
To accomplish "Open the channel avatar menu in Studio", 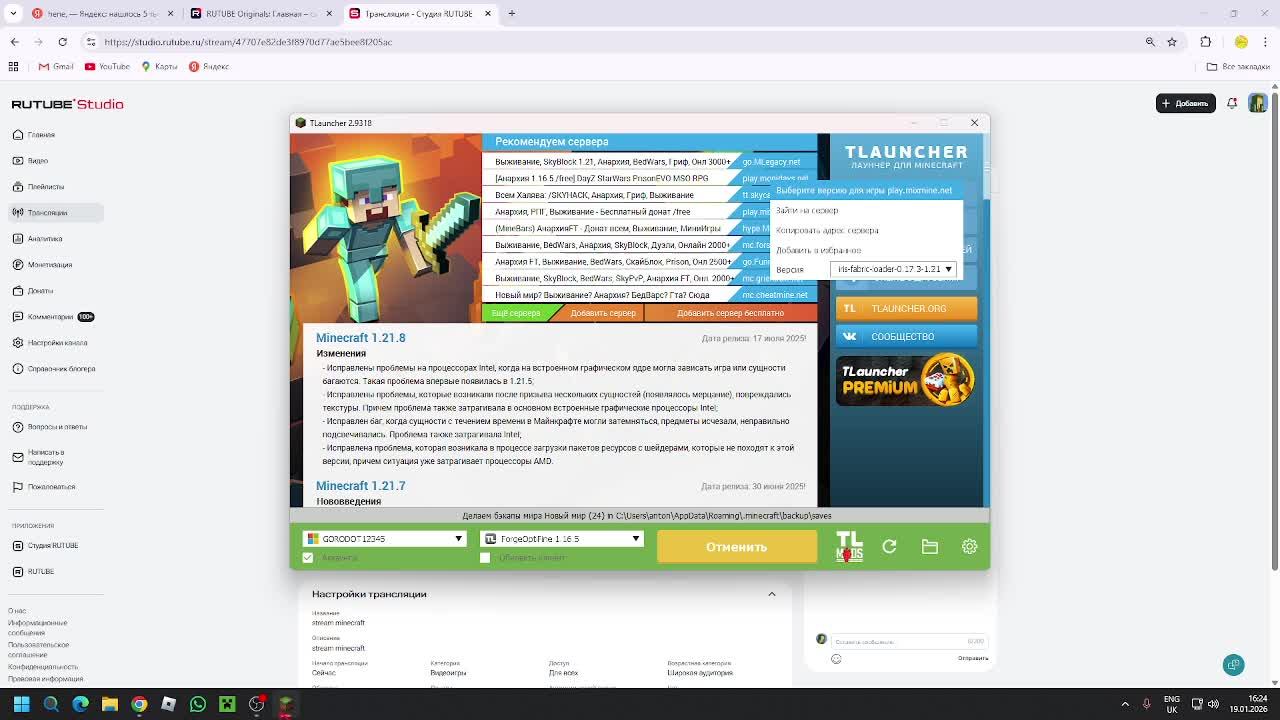I will click(1257, 103).
